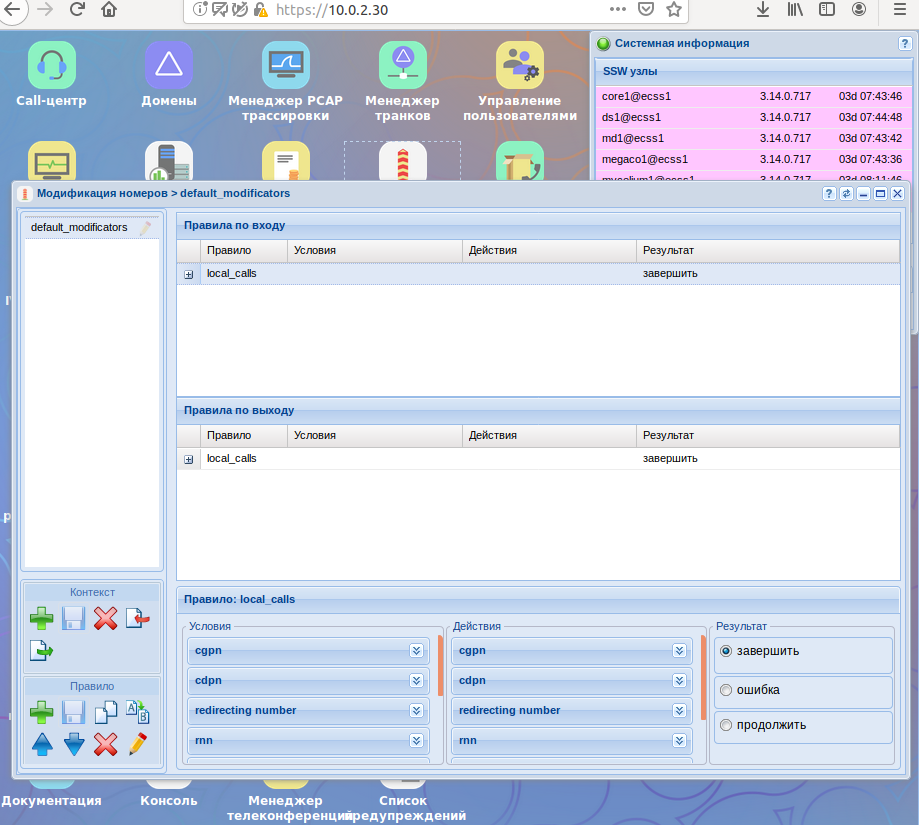
Task: Expand the cgpn section under Условия
Action: 416,651
